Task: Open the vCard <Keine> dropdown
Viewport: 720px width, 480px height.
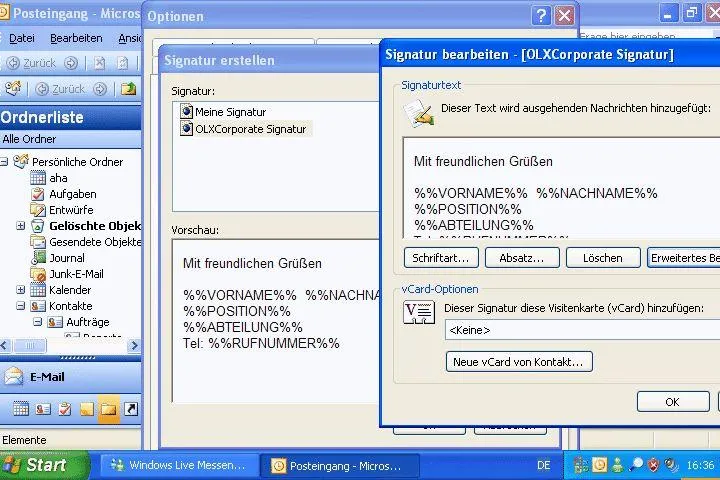Action: (x=582, y=330)
